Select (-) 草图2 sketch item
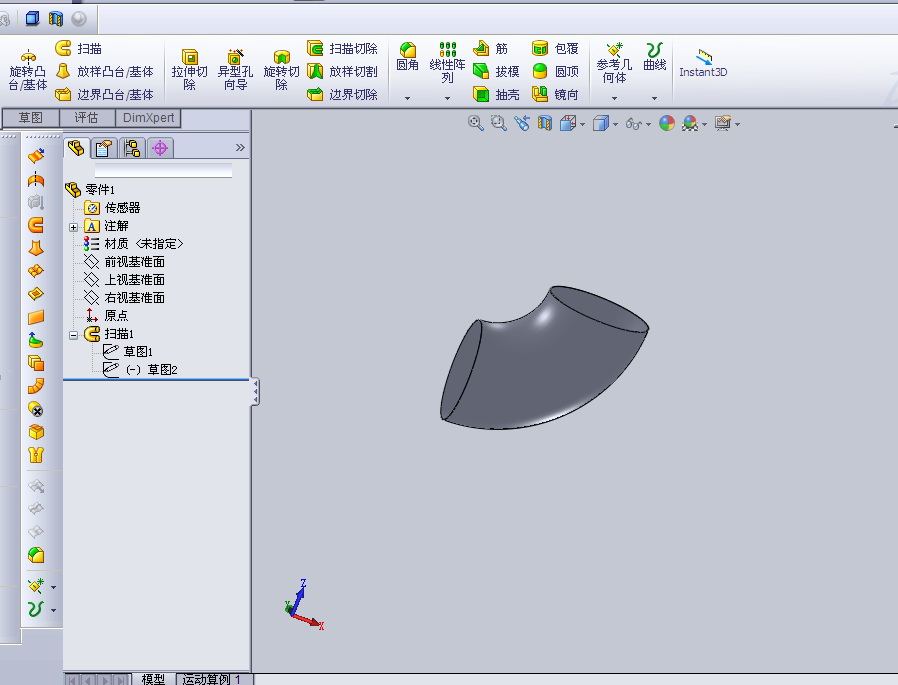898x685 pixels. 140,369
